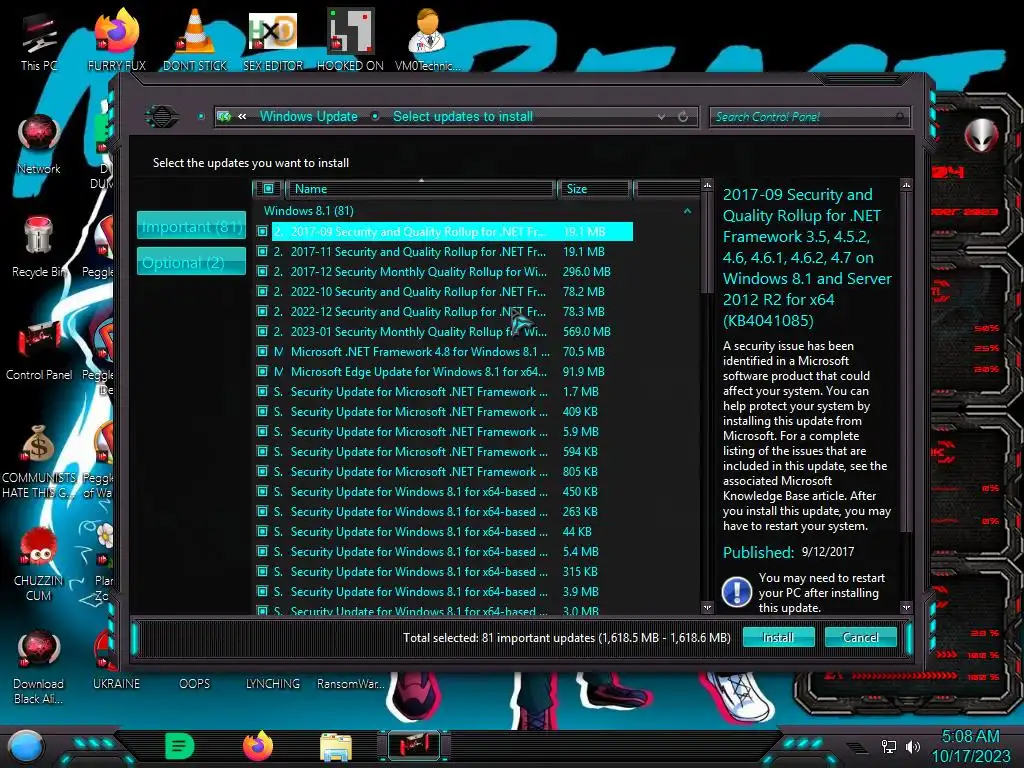Click the volume speaker tray icon
Image resolution: width=1024 pixels, height=768 pixels.
[912, 746]
